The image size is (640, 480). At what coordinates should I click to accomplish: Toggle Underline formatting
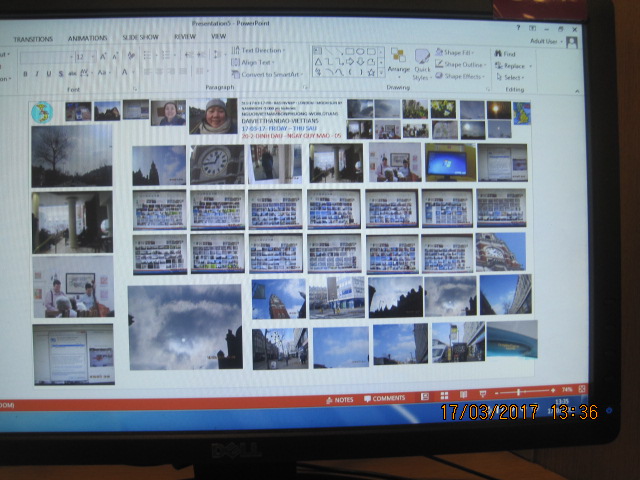click(49, 74)
